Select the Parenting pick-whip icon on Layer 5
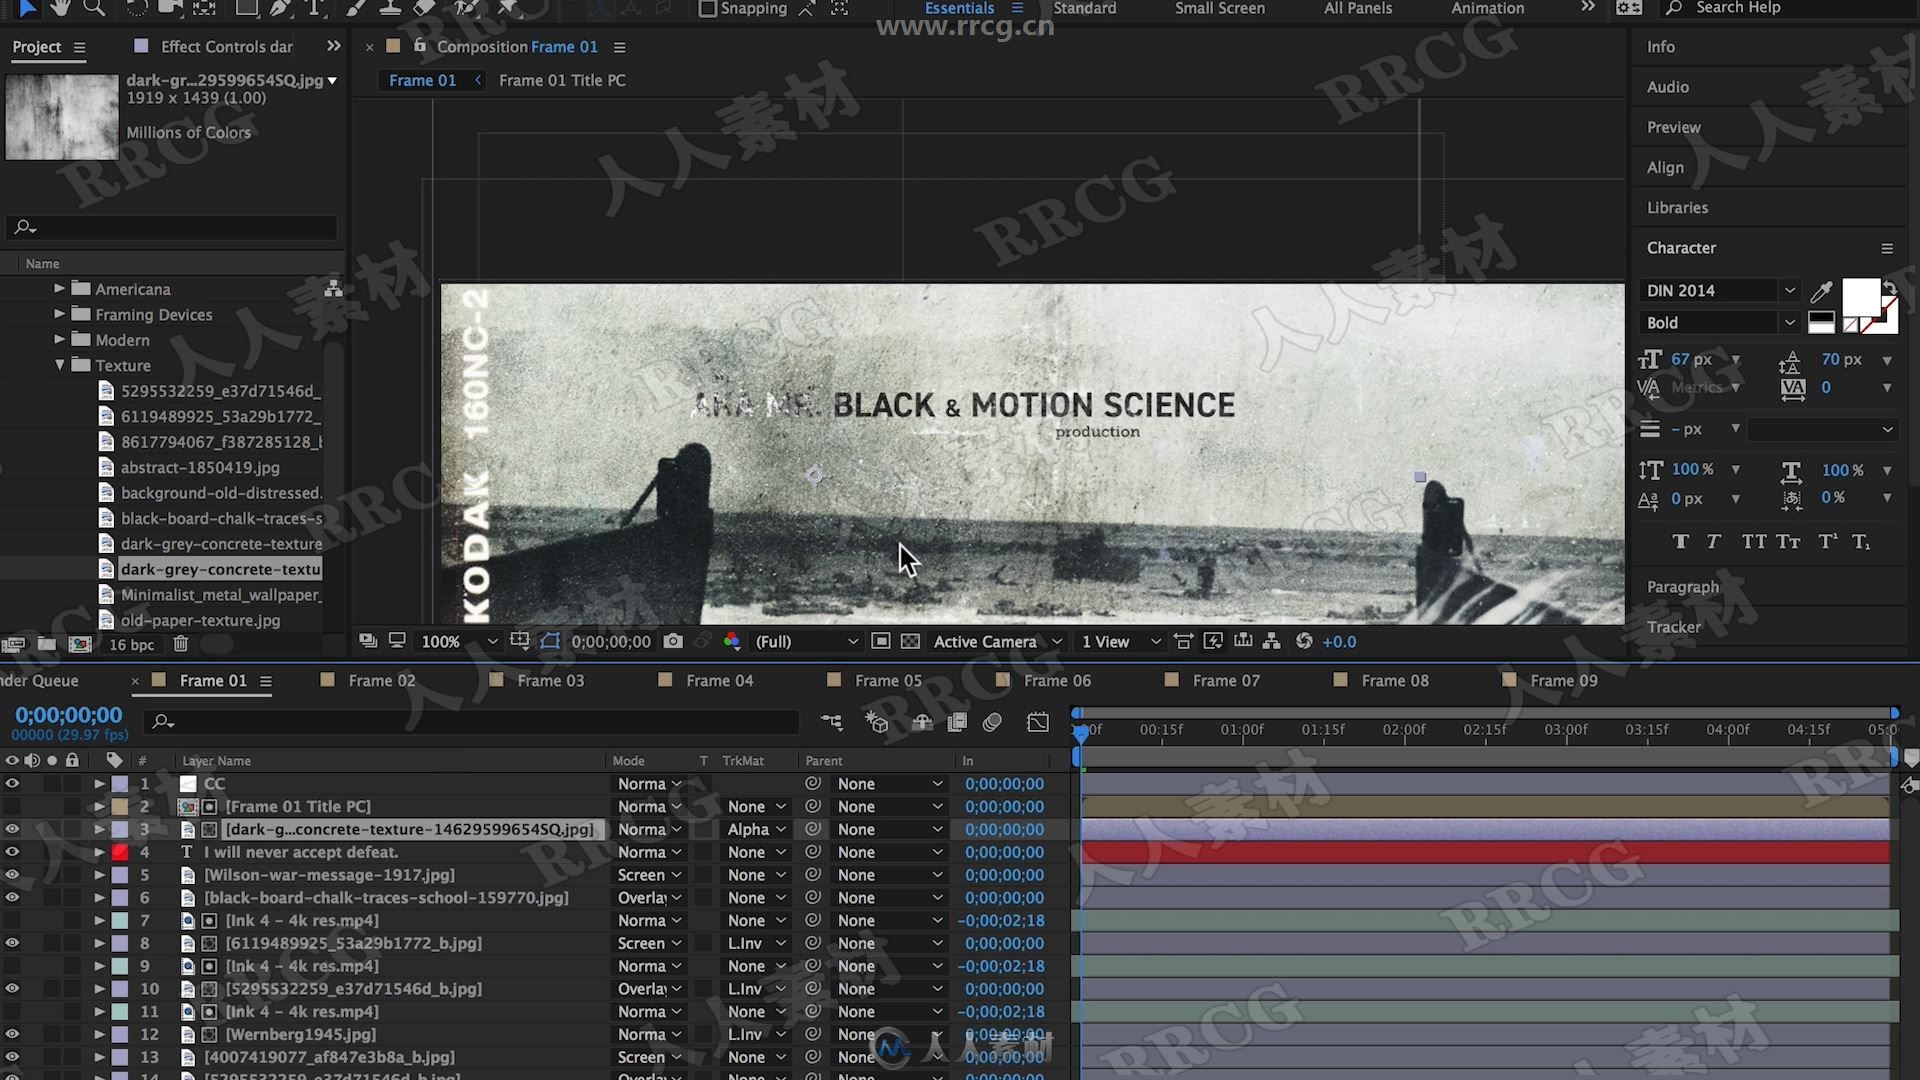This screenshot has width=1920, height=1080. tap(814, 874)
